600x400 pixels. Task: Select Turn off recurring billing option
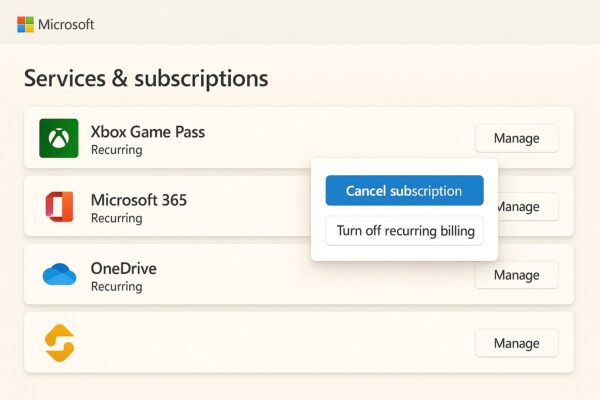[404, 231]
